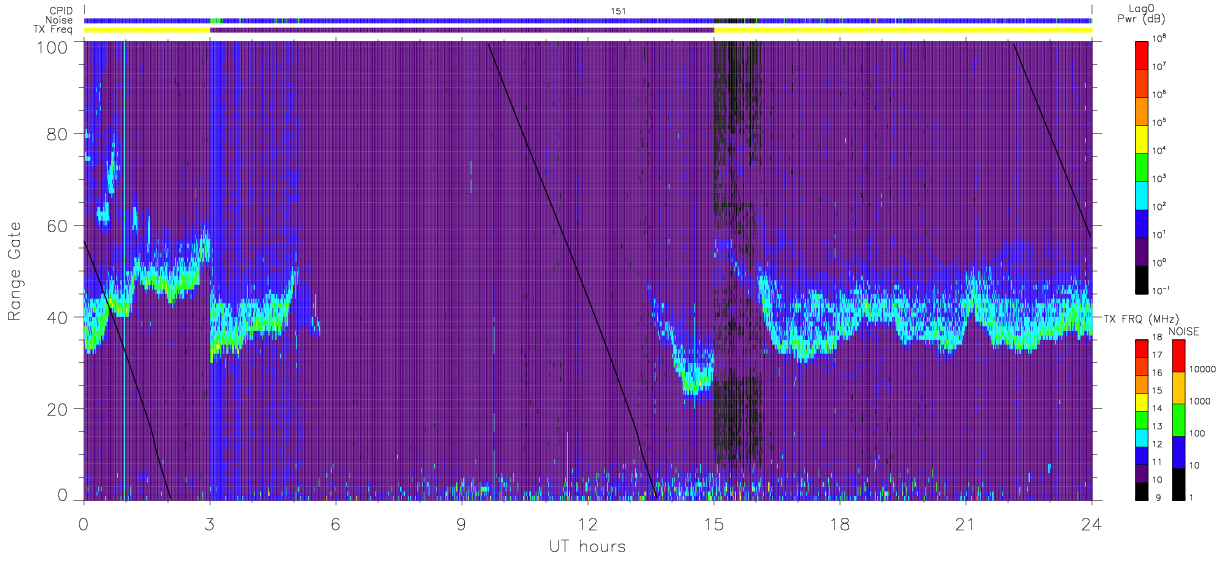
Task: Click the '6' tick on UT hours axis
Action: (335, 524)
